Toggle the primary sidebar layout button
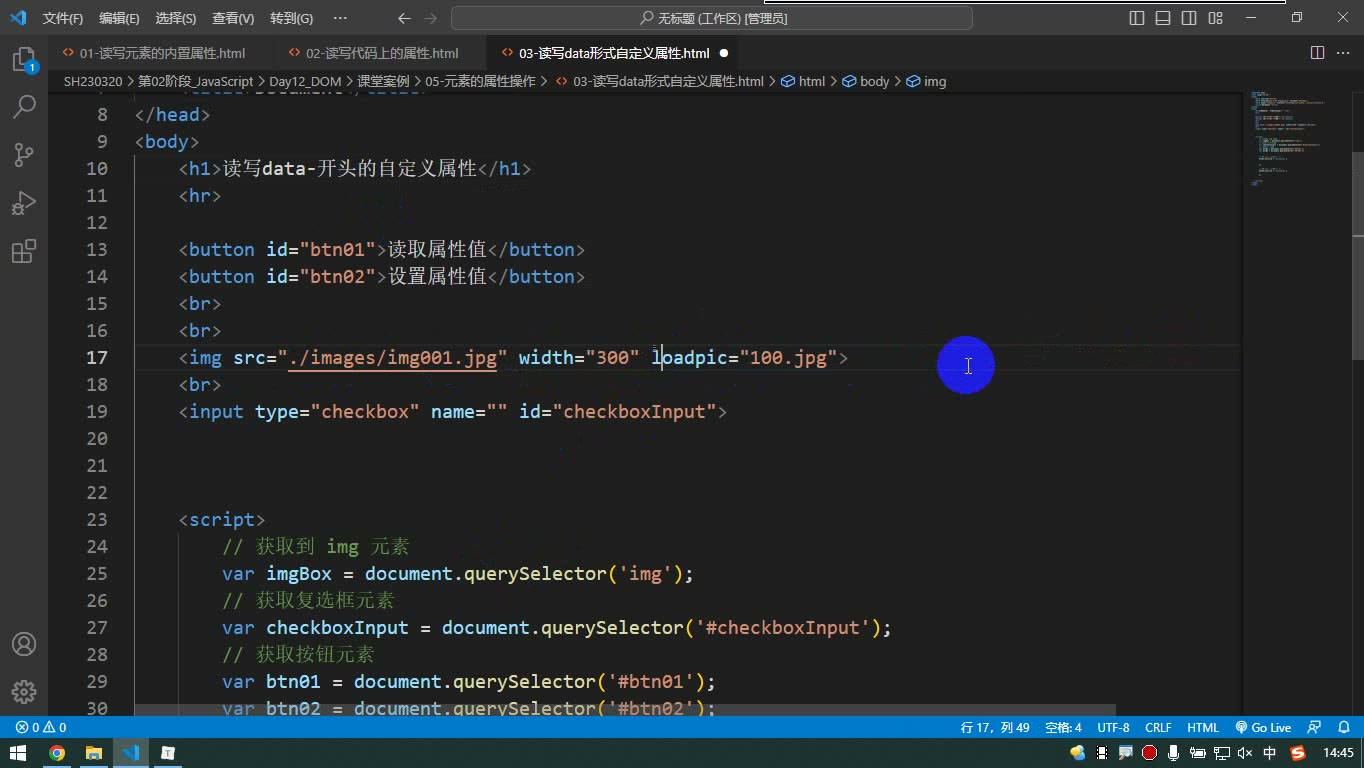 pyautogui.click(x=1137, y=18)
